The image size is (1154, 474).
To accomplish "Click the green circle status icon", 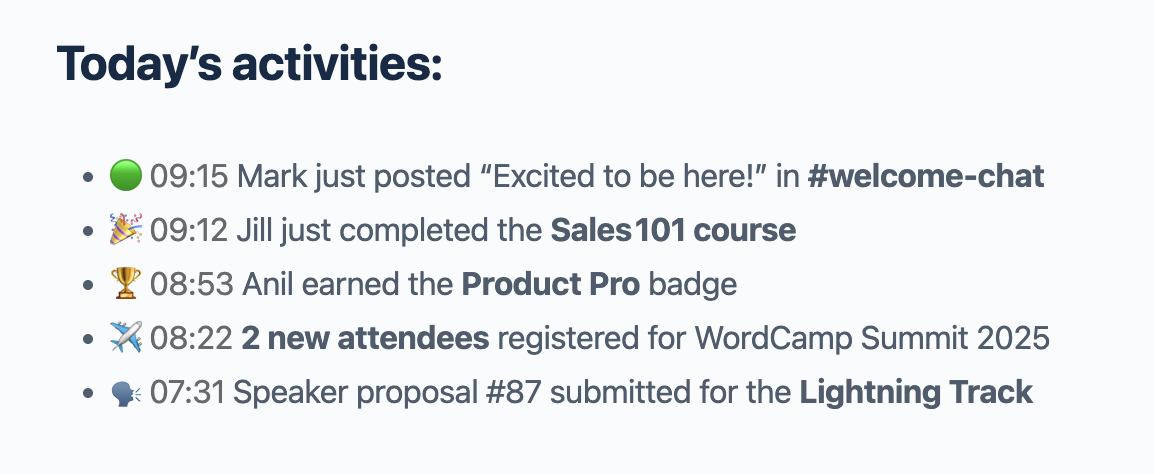I will [x=126, y=177].
